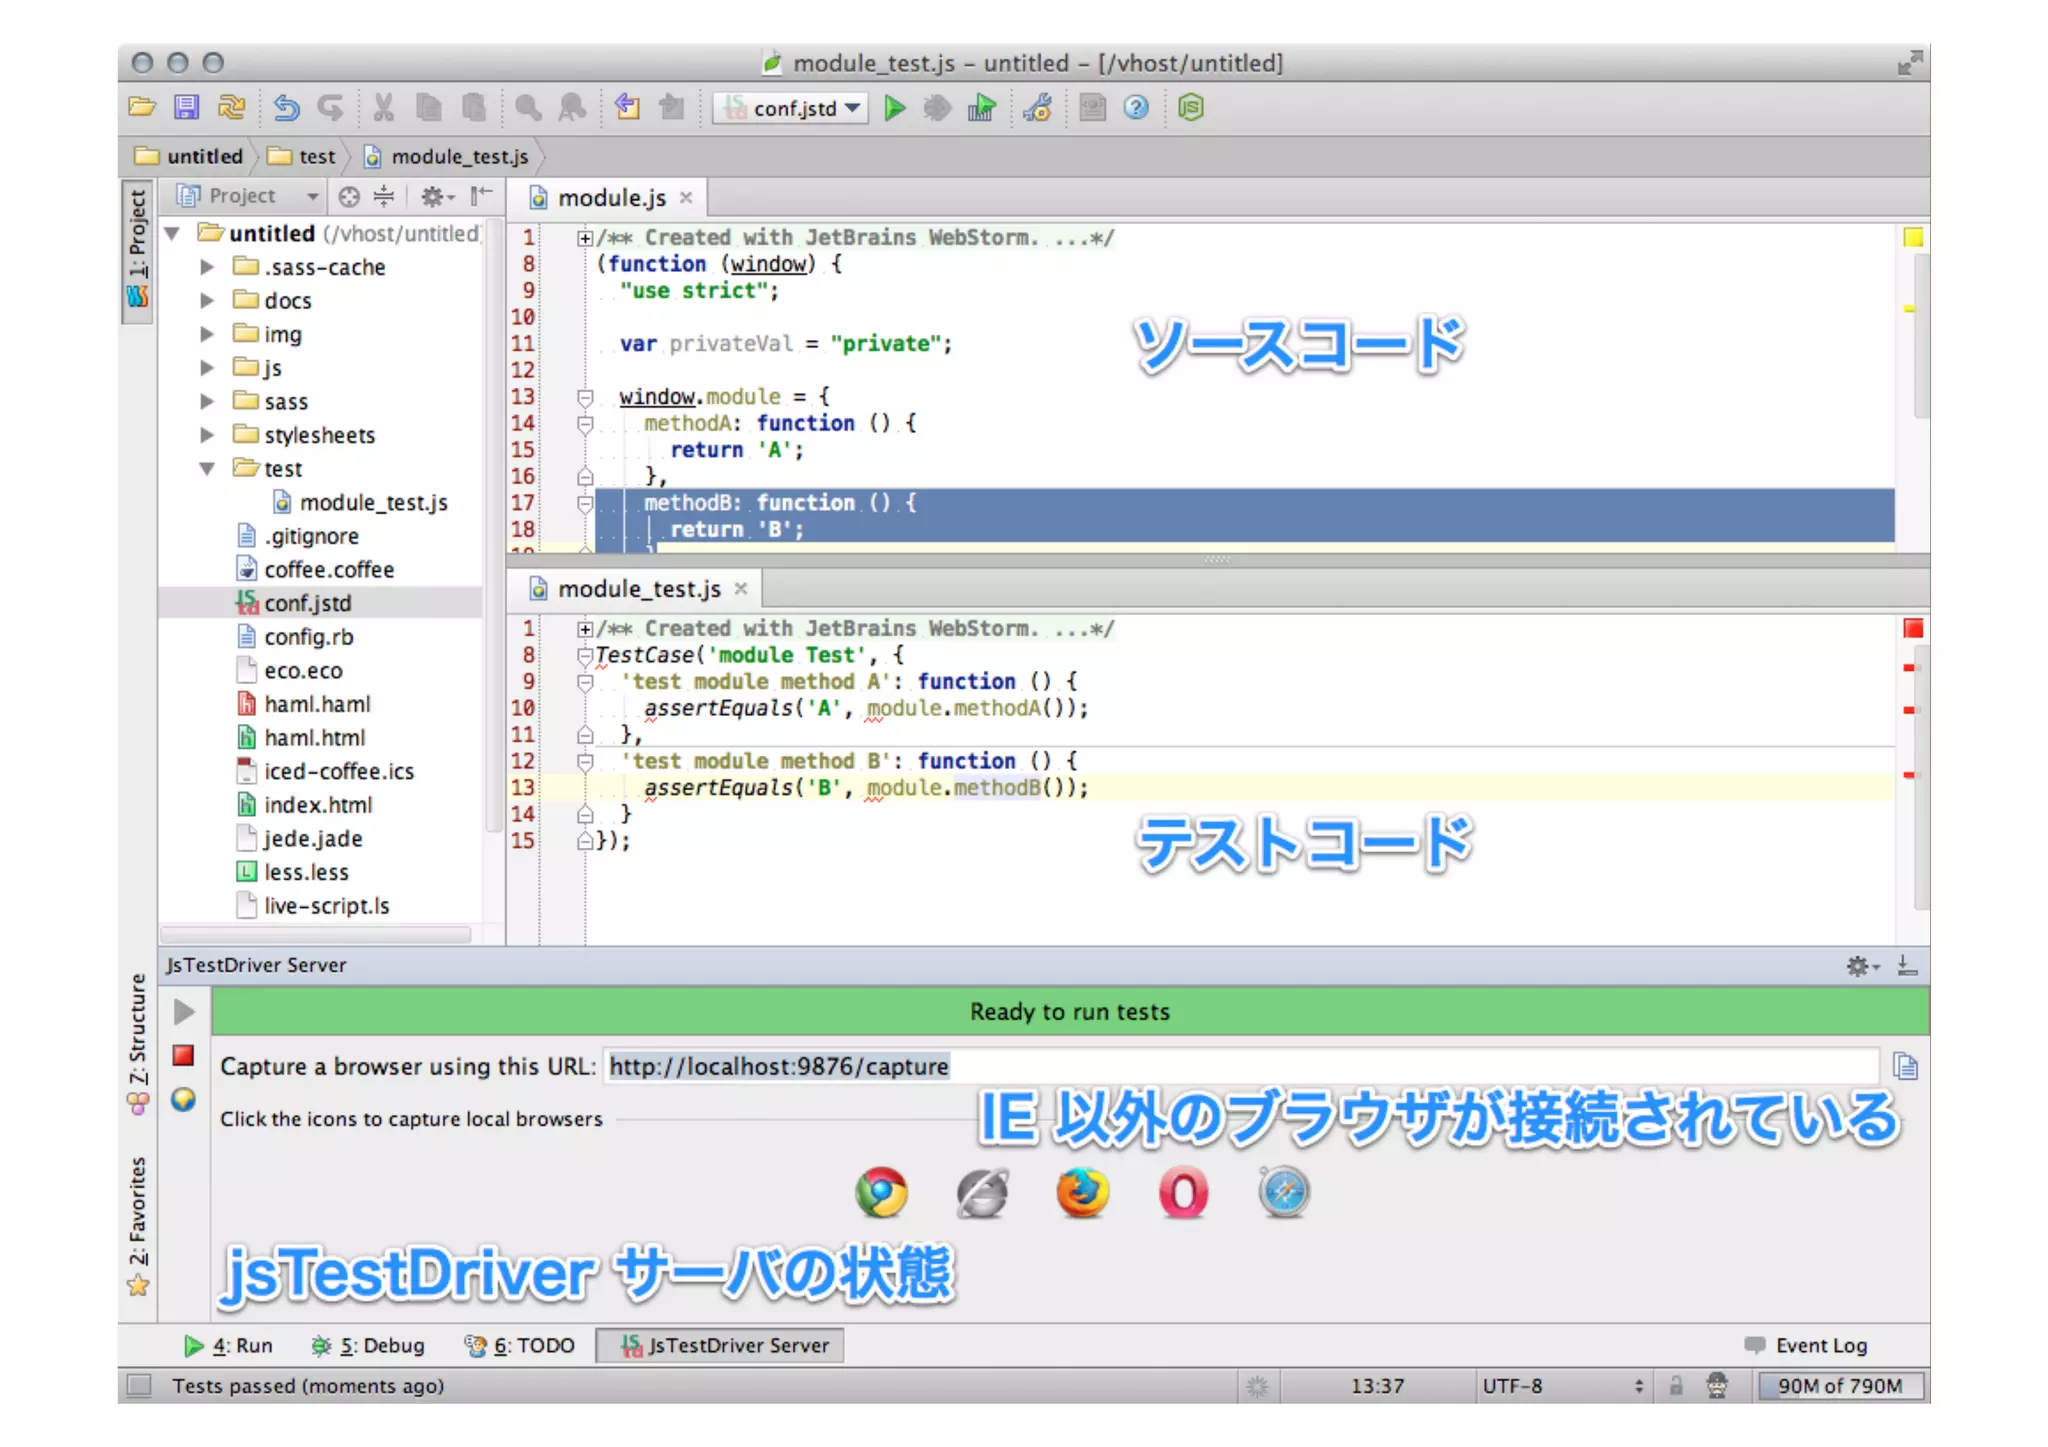The image size is (2048, 1447).
Task: Expand the docs folder in project tree
Action: click(207, 300)
